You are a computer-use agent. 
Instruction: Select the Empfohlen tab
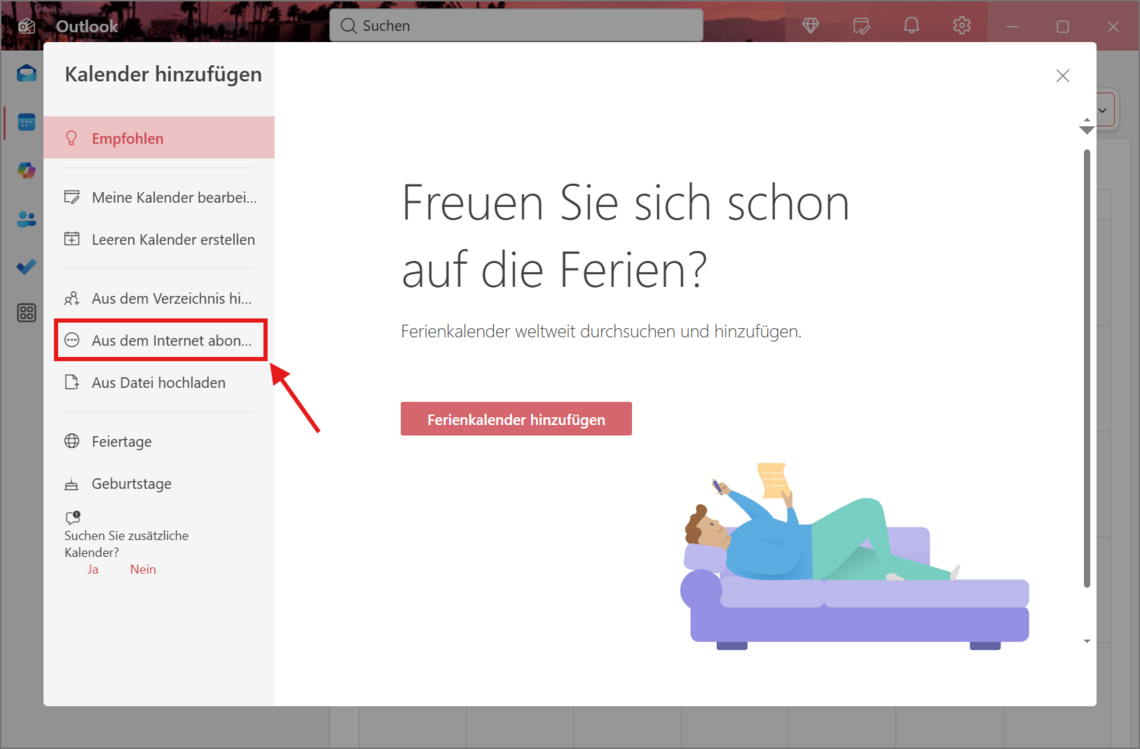click(159, 138)
